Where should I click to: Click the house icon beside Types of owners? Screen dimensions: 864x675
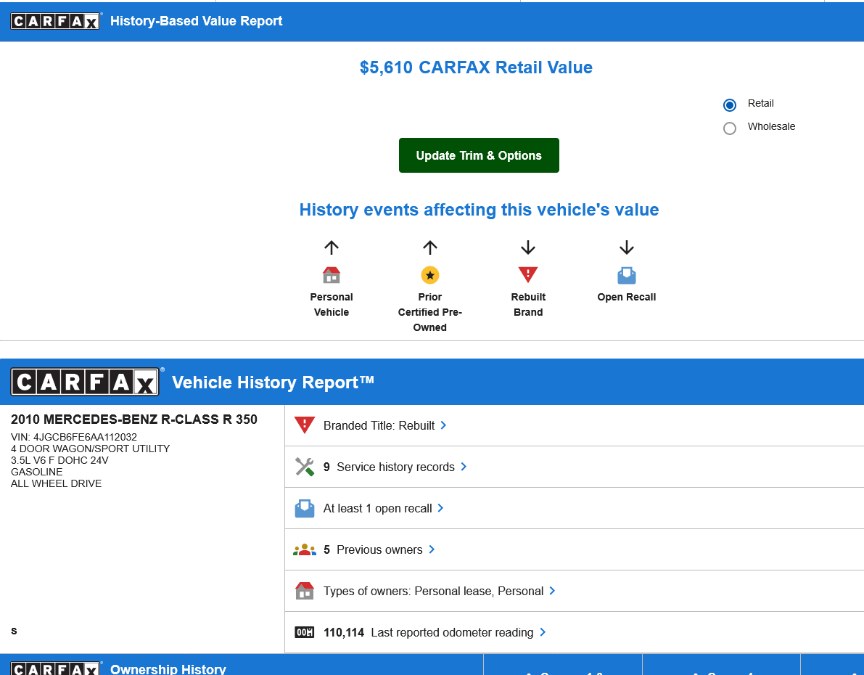(x=304, y=591)
